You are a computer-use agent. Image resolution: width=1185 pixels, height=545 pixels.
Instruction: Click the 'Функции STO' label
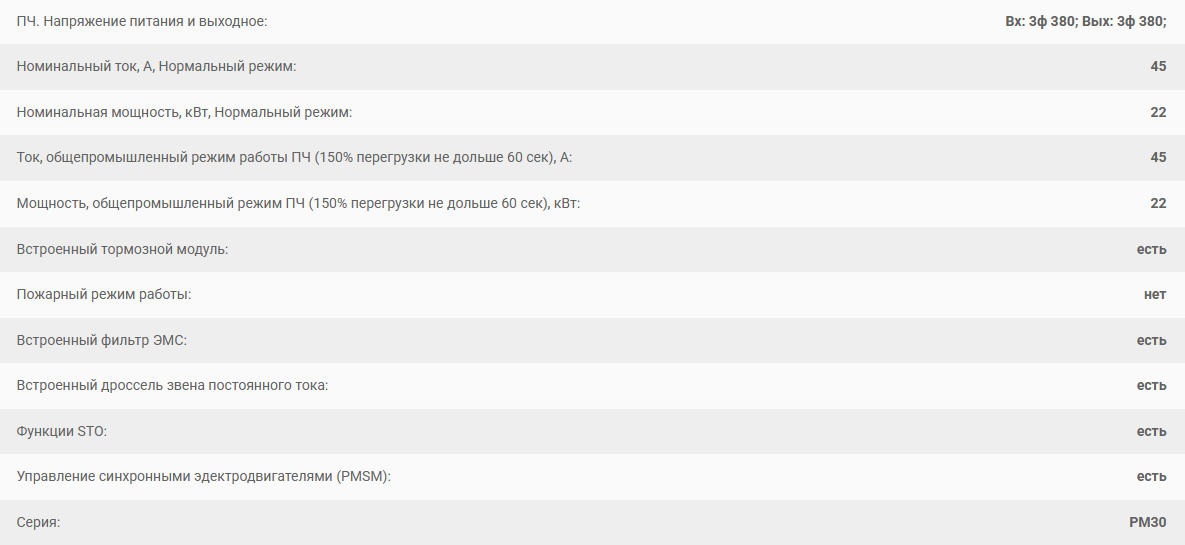tap(62, 431)
